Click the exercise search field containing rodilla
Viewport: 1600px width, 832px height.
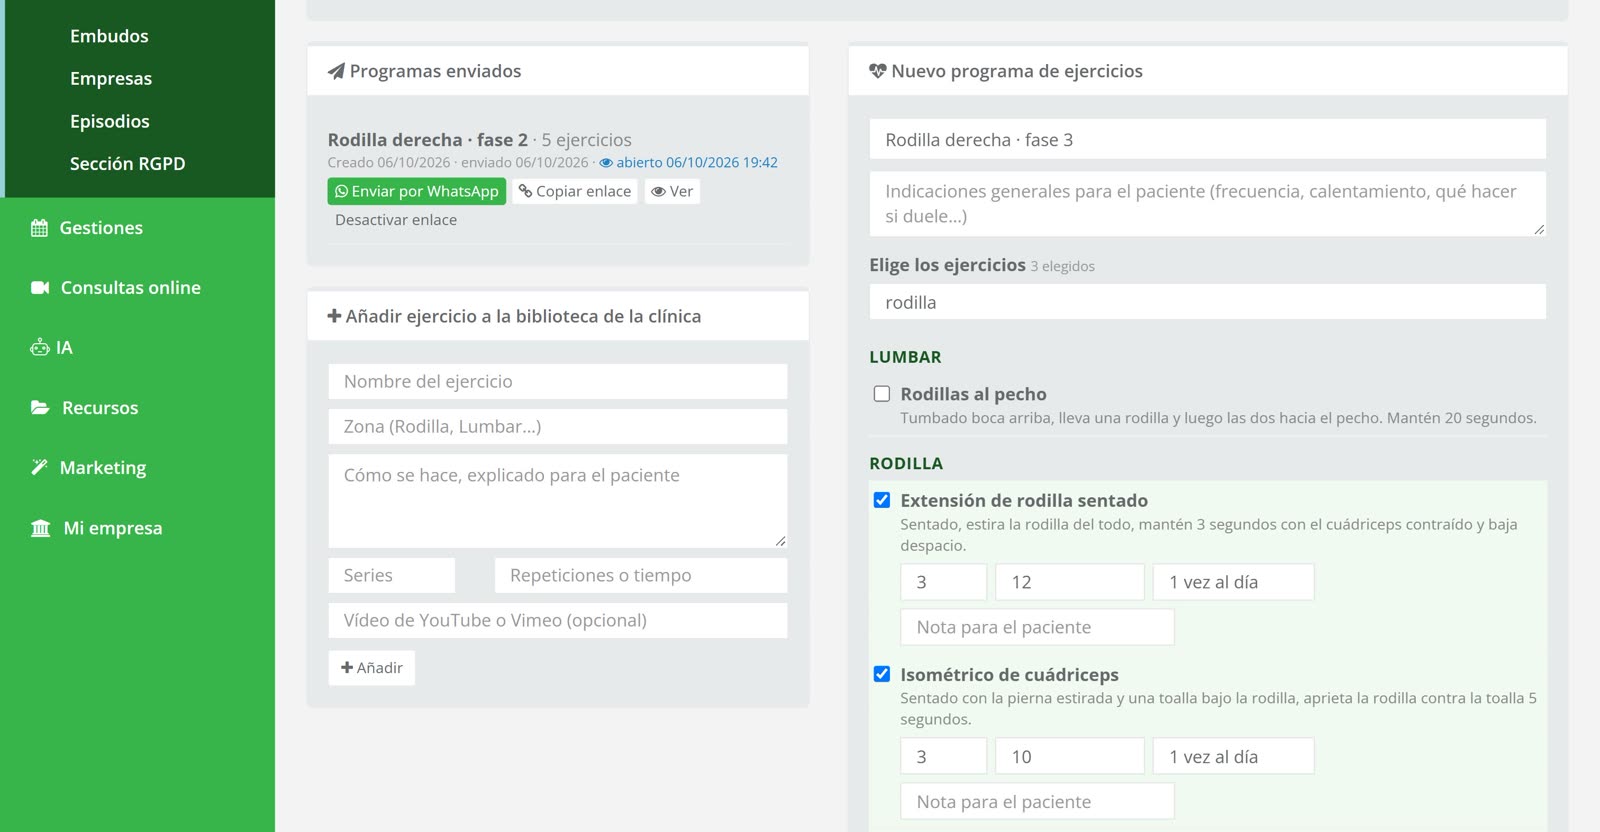(x=1208, y=302)
